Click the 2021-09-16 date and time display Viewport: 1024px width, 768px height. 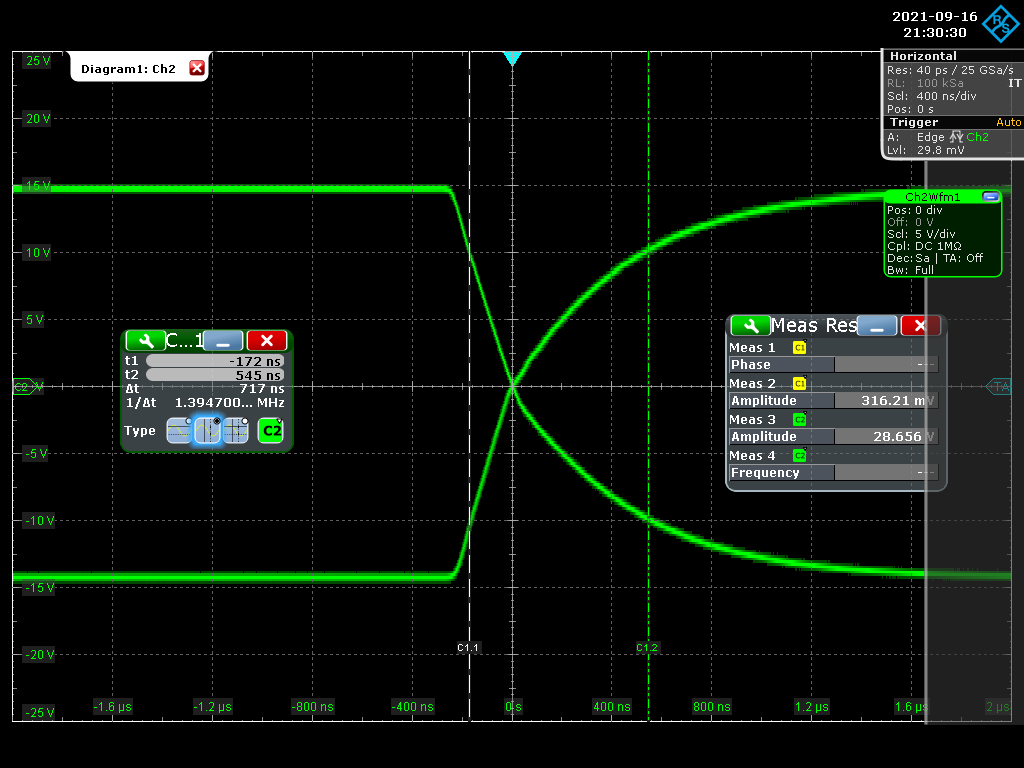tap(935, 24)
